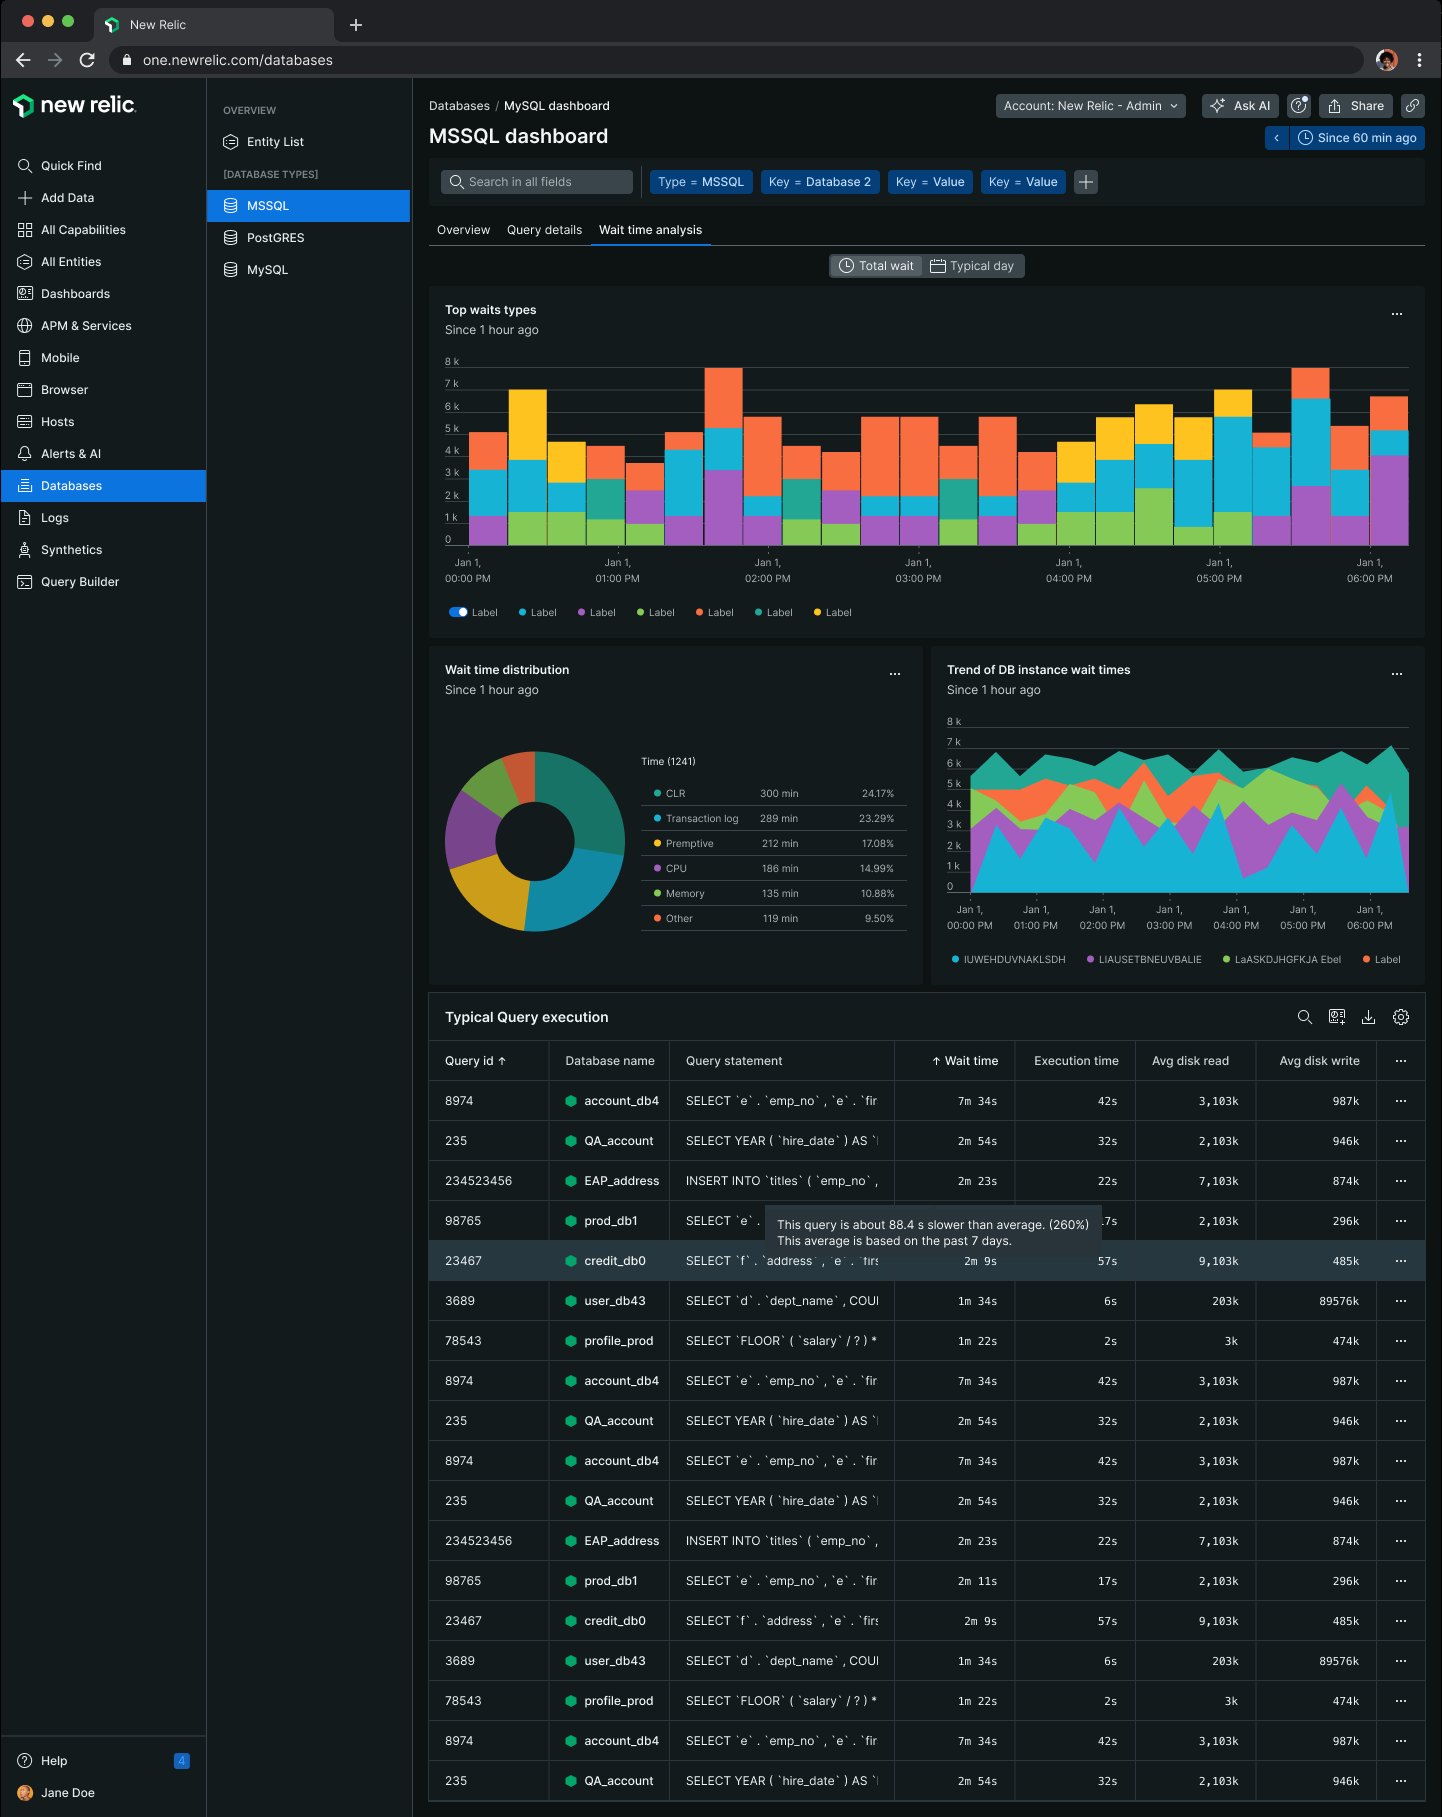The height and width of the screenshot is (1817, 1442).
Task: Open query table settings gear
Action: click(x=1401, y=1017)
